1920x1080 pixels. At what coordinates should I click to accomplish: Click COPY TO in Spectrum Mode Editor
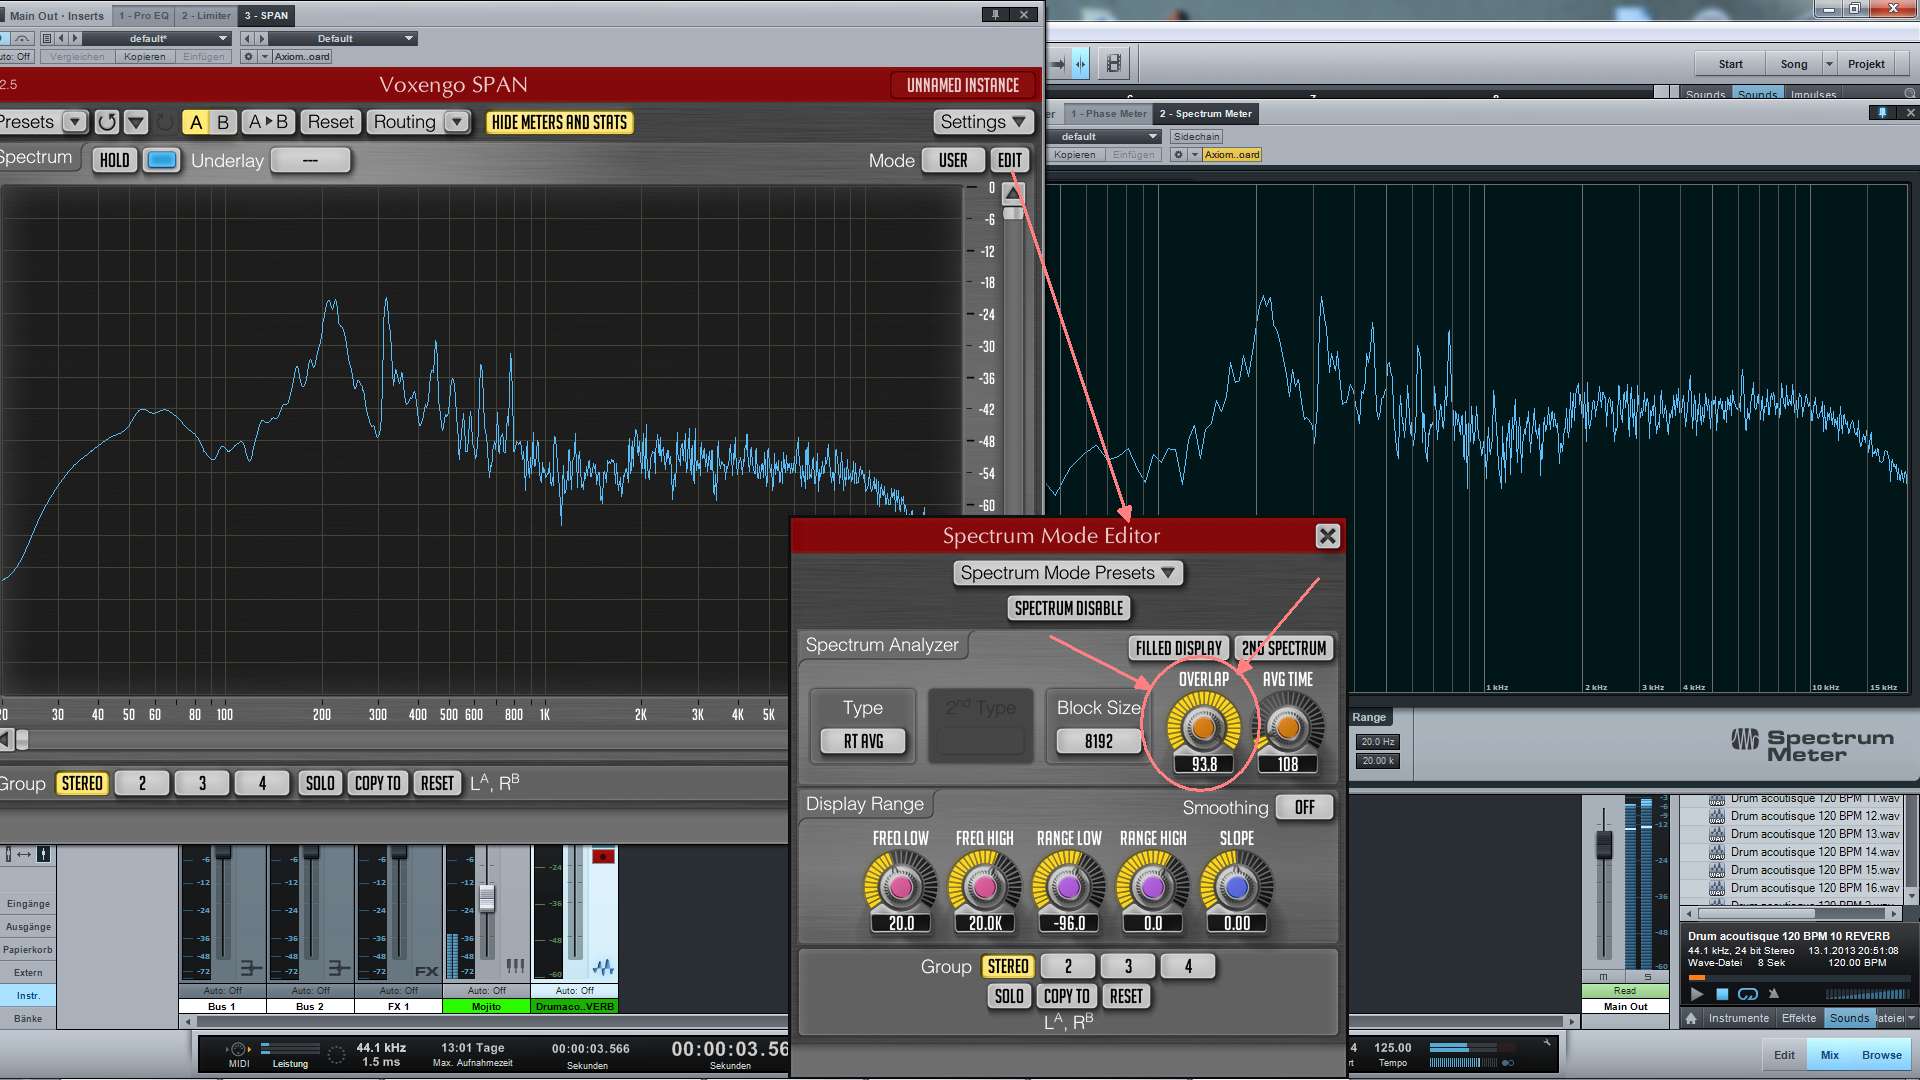[1066, 996]
